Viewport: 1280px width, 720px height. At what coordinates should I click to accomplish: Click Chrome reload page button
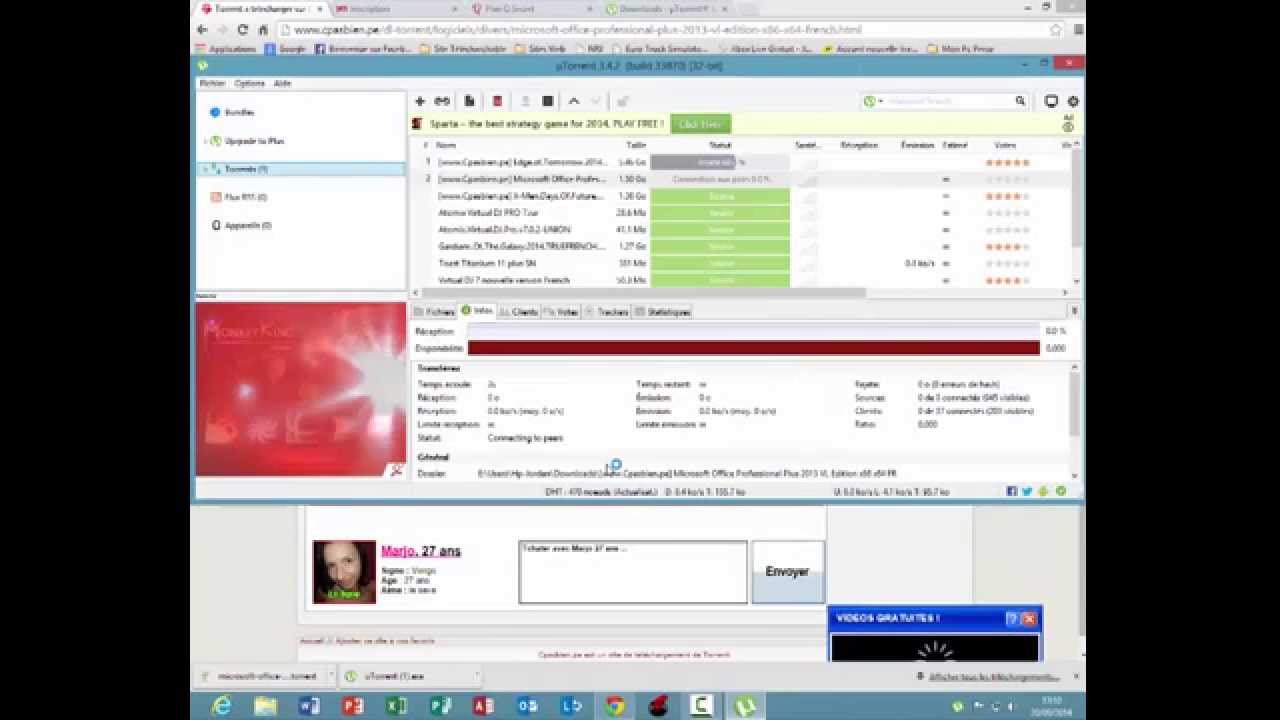point(242,30)
